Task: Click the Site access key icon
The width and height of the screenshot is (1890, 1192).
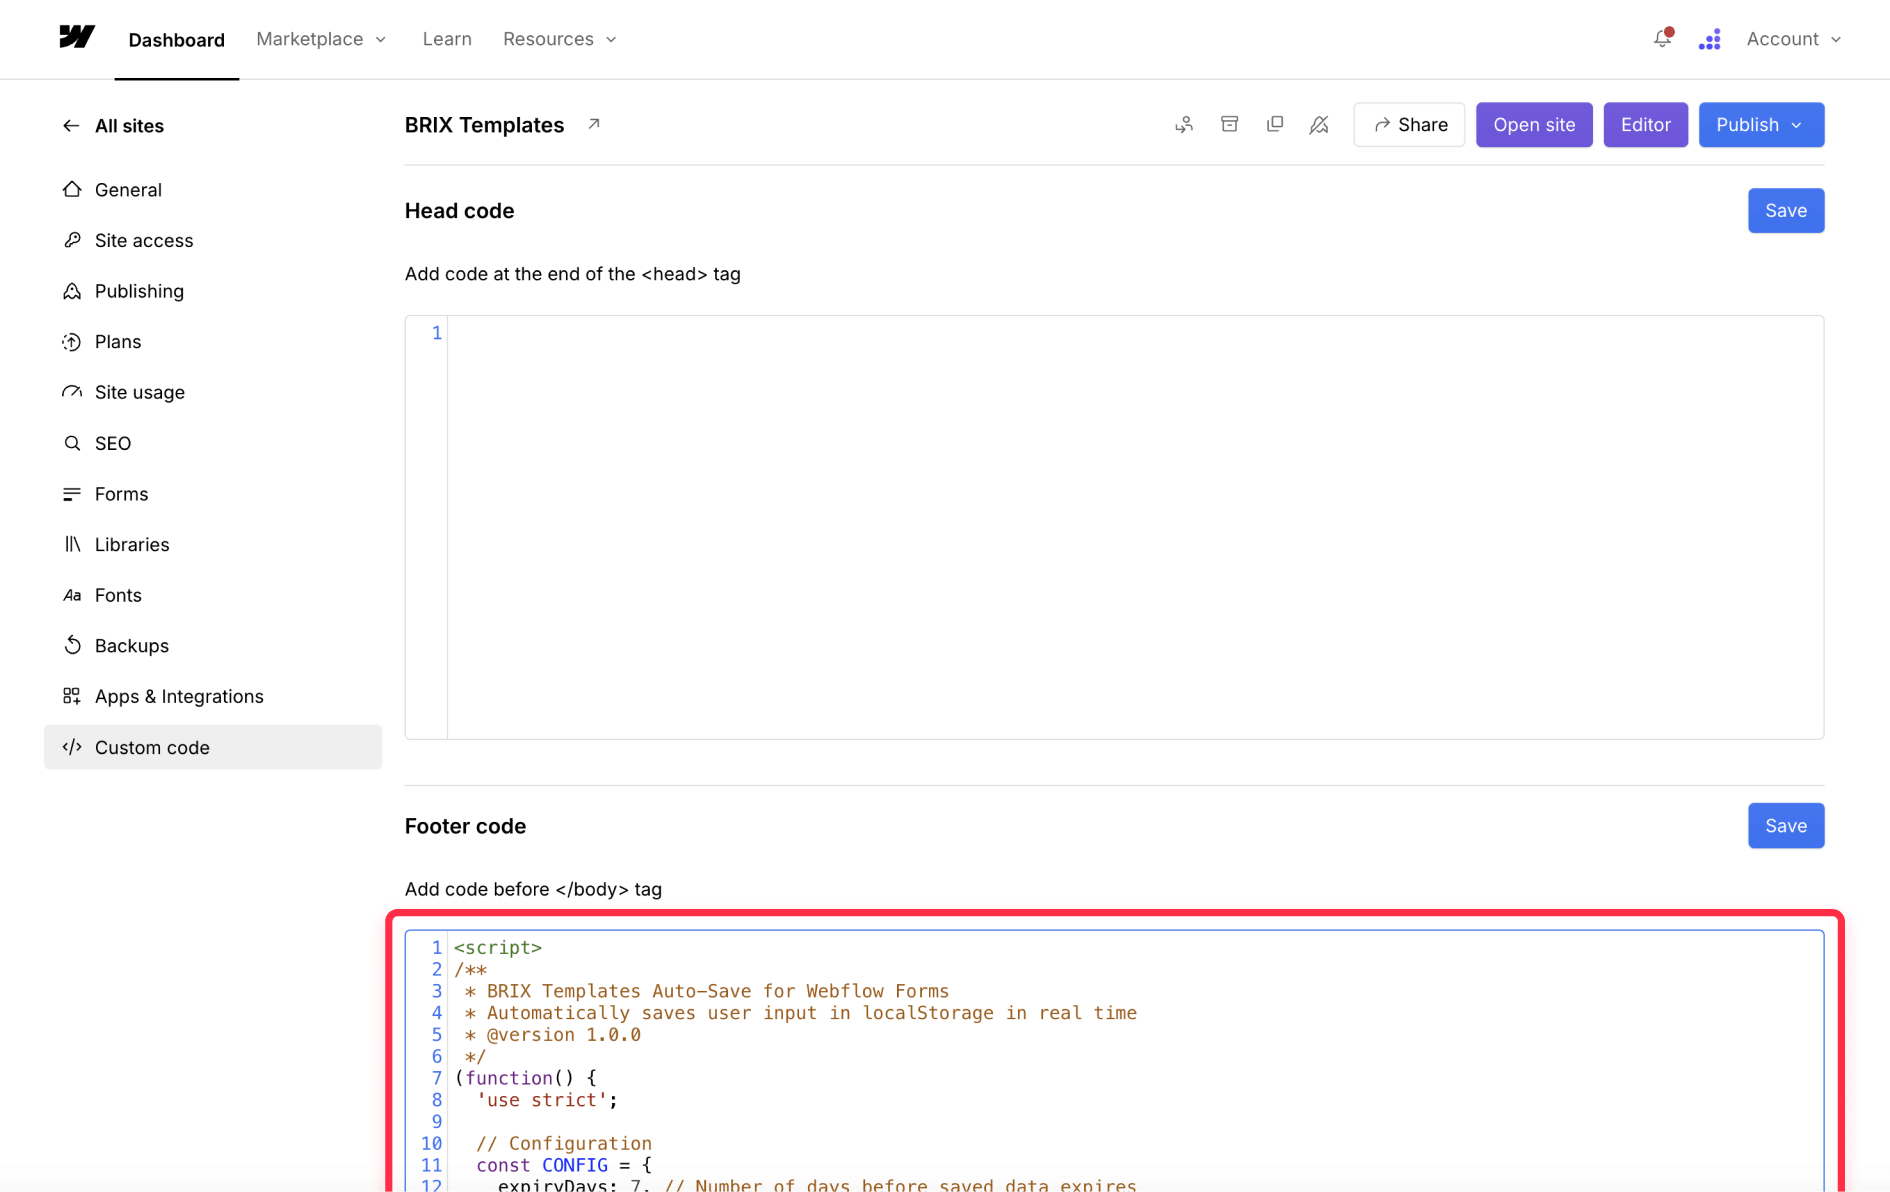Action: 72,240
